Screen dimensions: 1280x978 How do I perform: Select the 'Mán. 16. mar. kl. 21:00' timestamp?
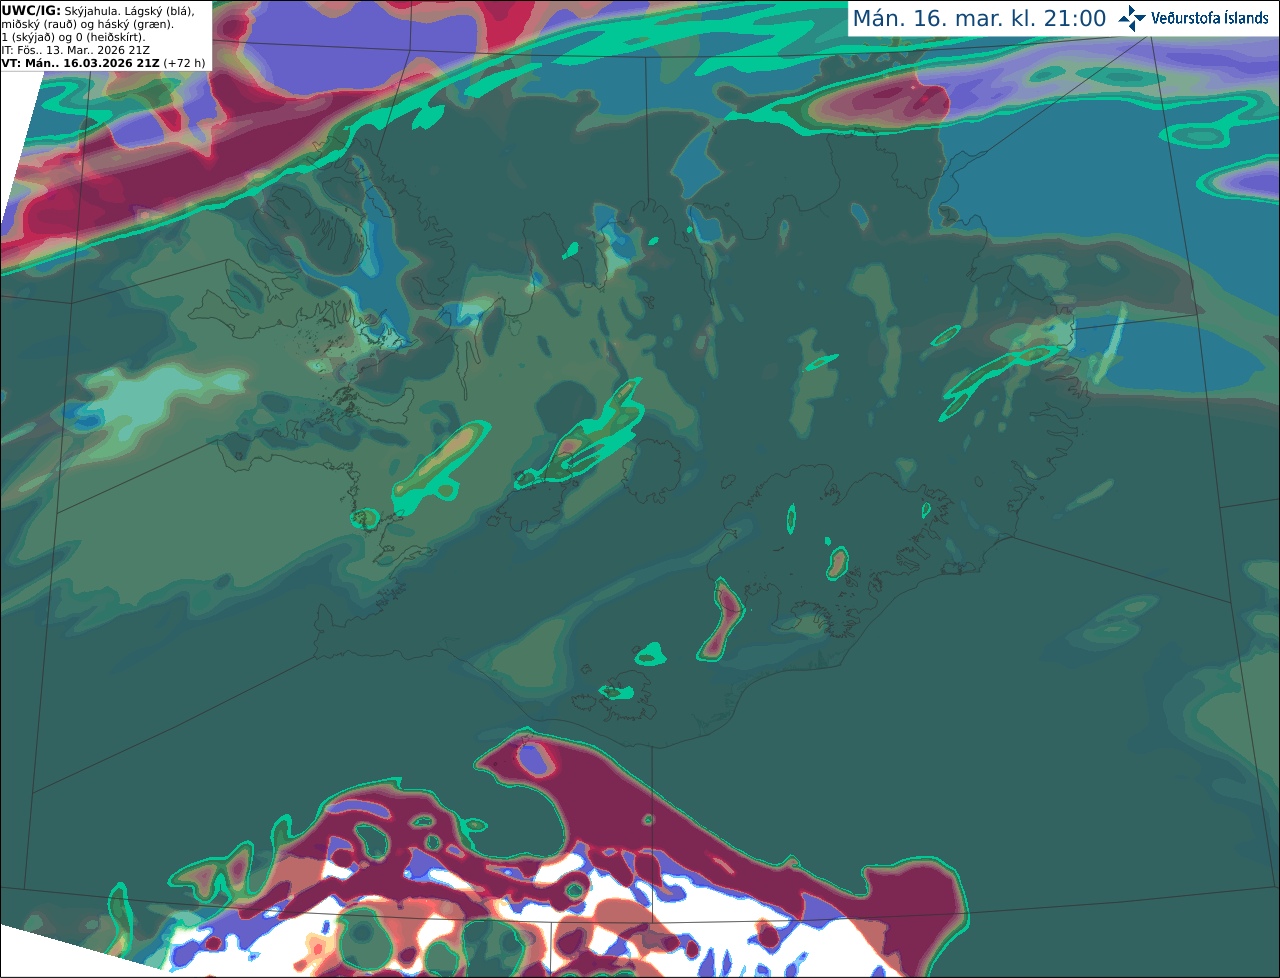tap(979, 19)
